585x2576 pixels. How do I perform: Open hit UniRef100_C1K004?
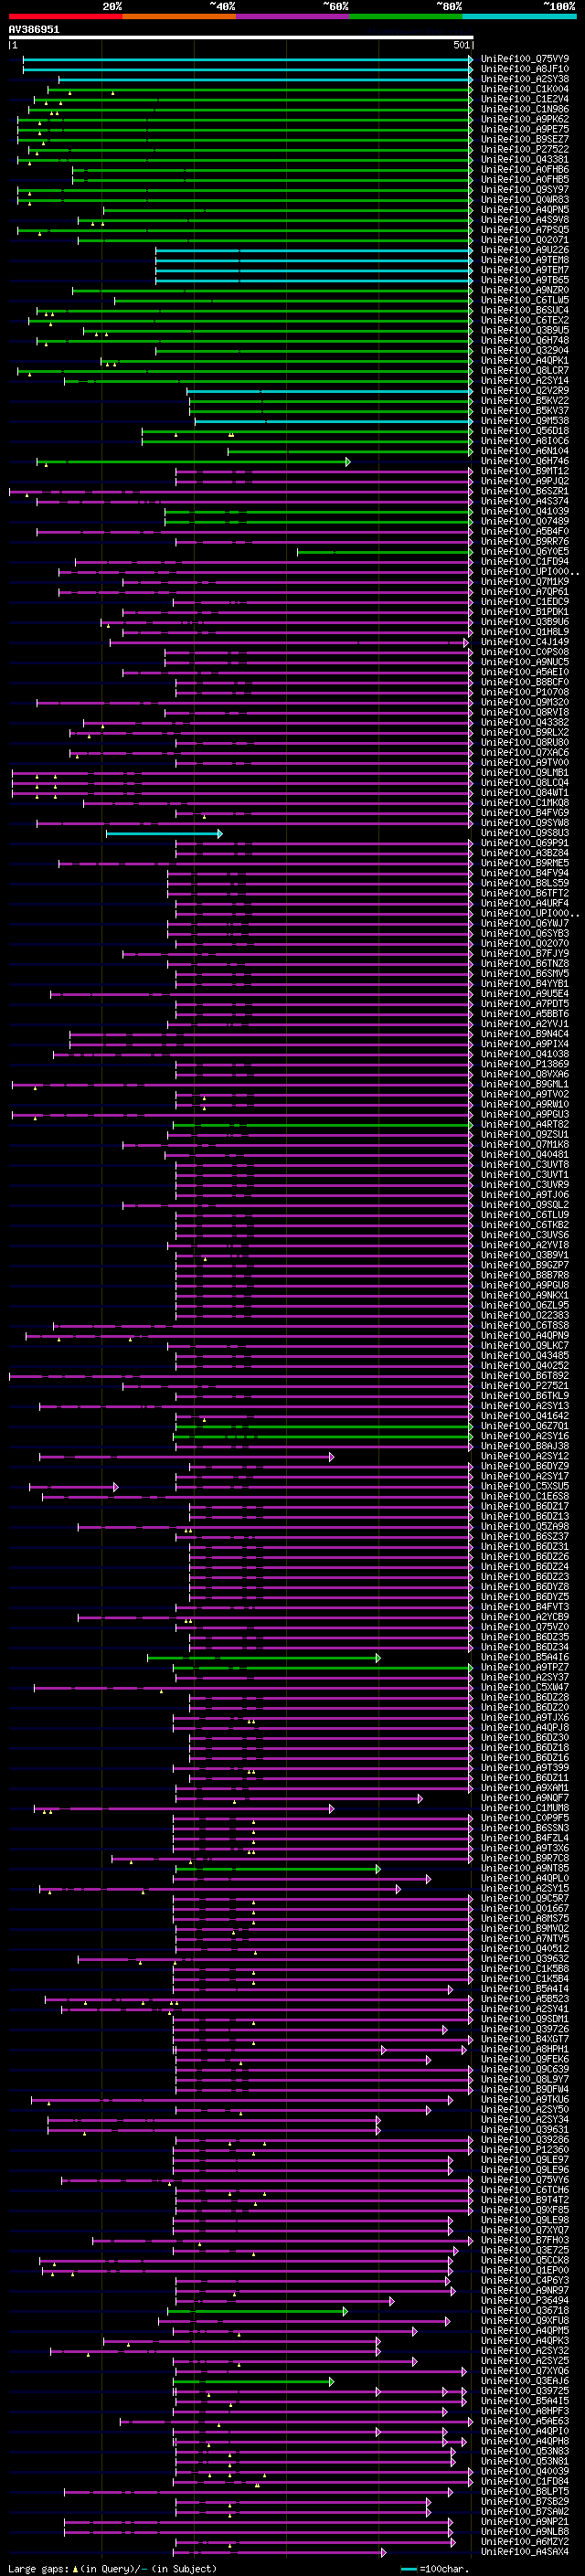(x=525, y=89)
